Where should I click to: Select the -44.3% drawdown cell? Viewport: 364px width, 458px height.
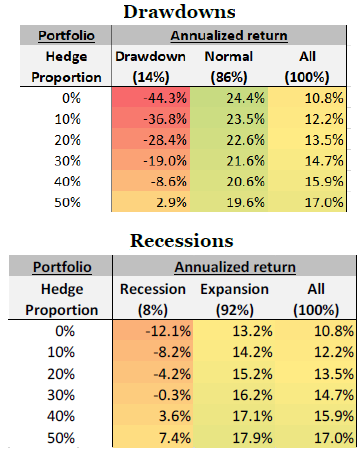click(151, 98)
